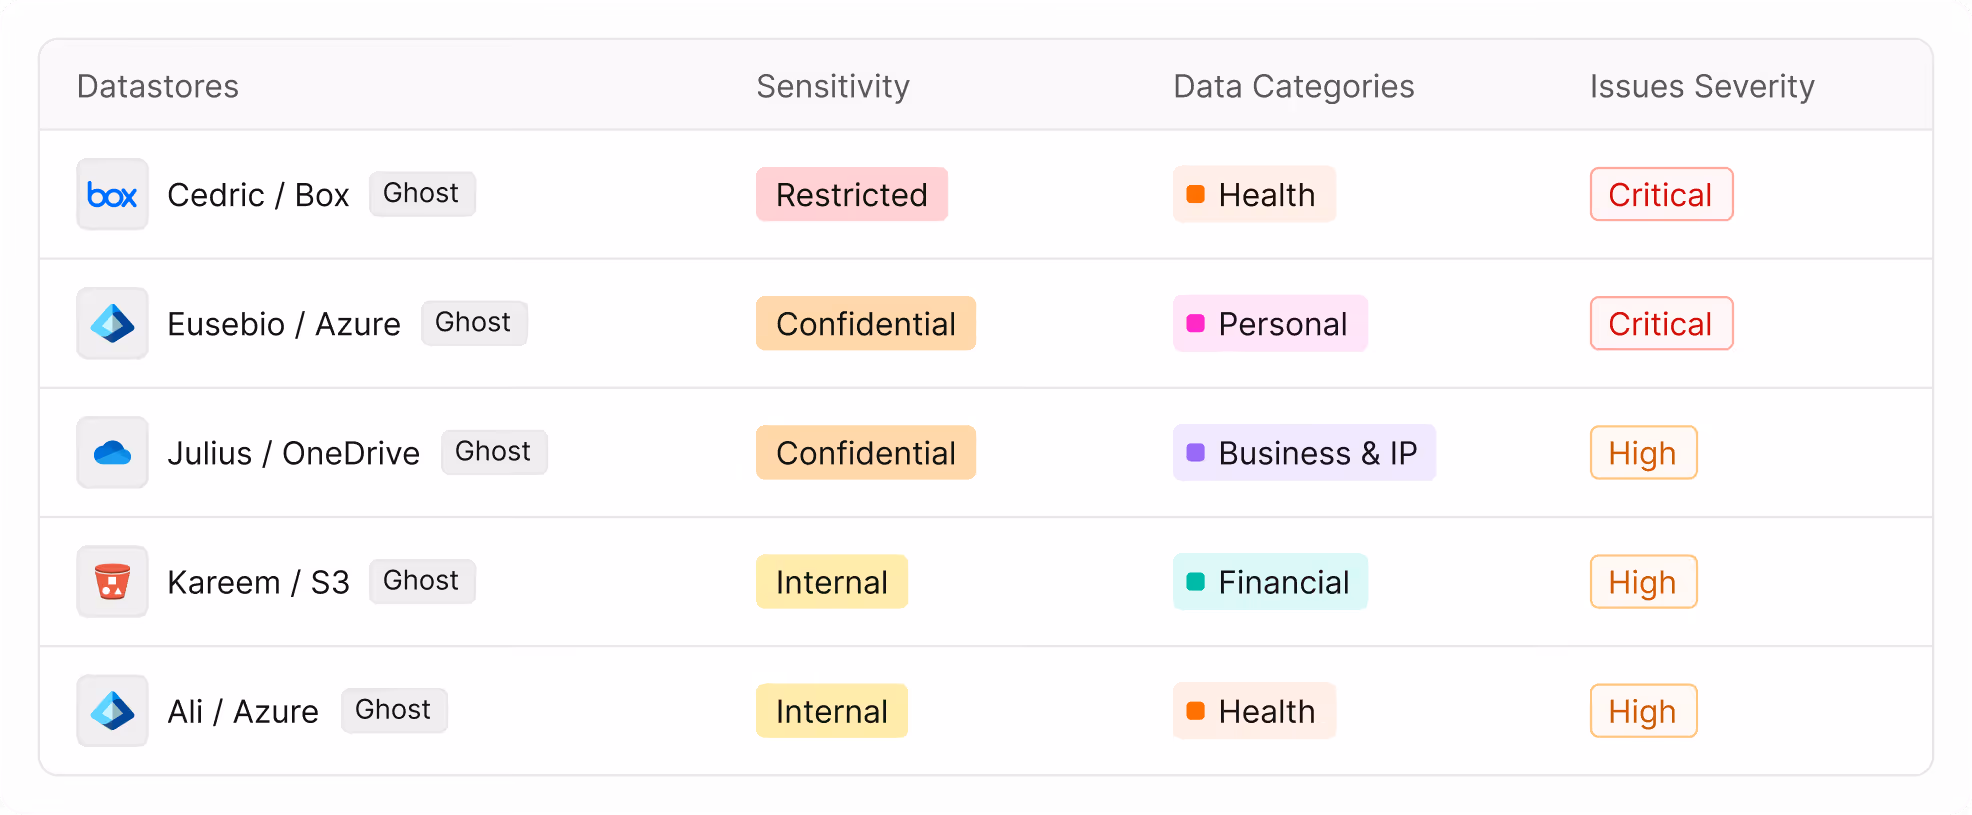Select the Ghost tag next to Eusebio / Azure

tap(473, 323)
